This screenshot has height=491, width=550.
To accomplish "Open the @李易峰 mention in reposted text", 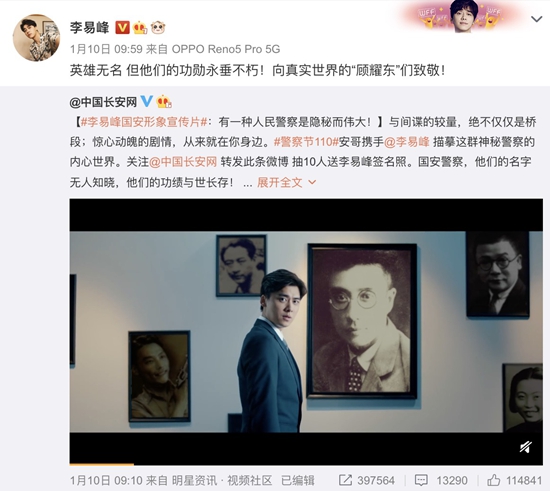I will pyautogui.click(x=407, y=142).
